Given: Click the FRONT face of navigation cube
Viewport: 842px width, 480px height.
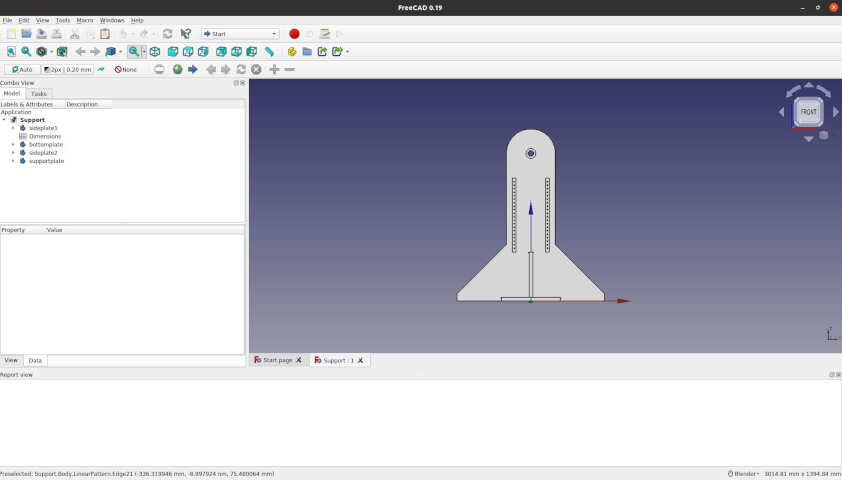Looking at the screenshot, I should point(808,112).
